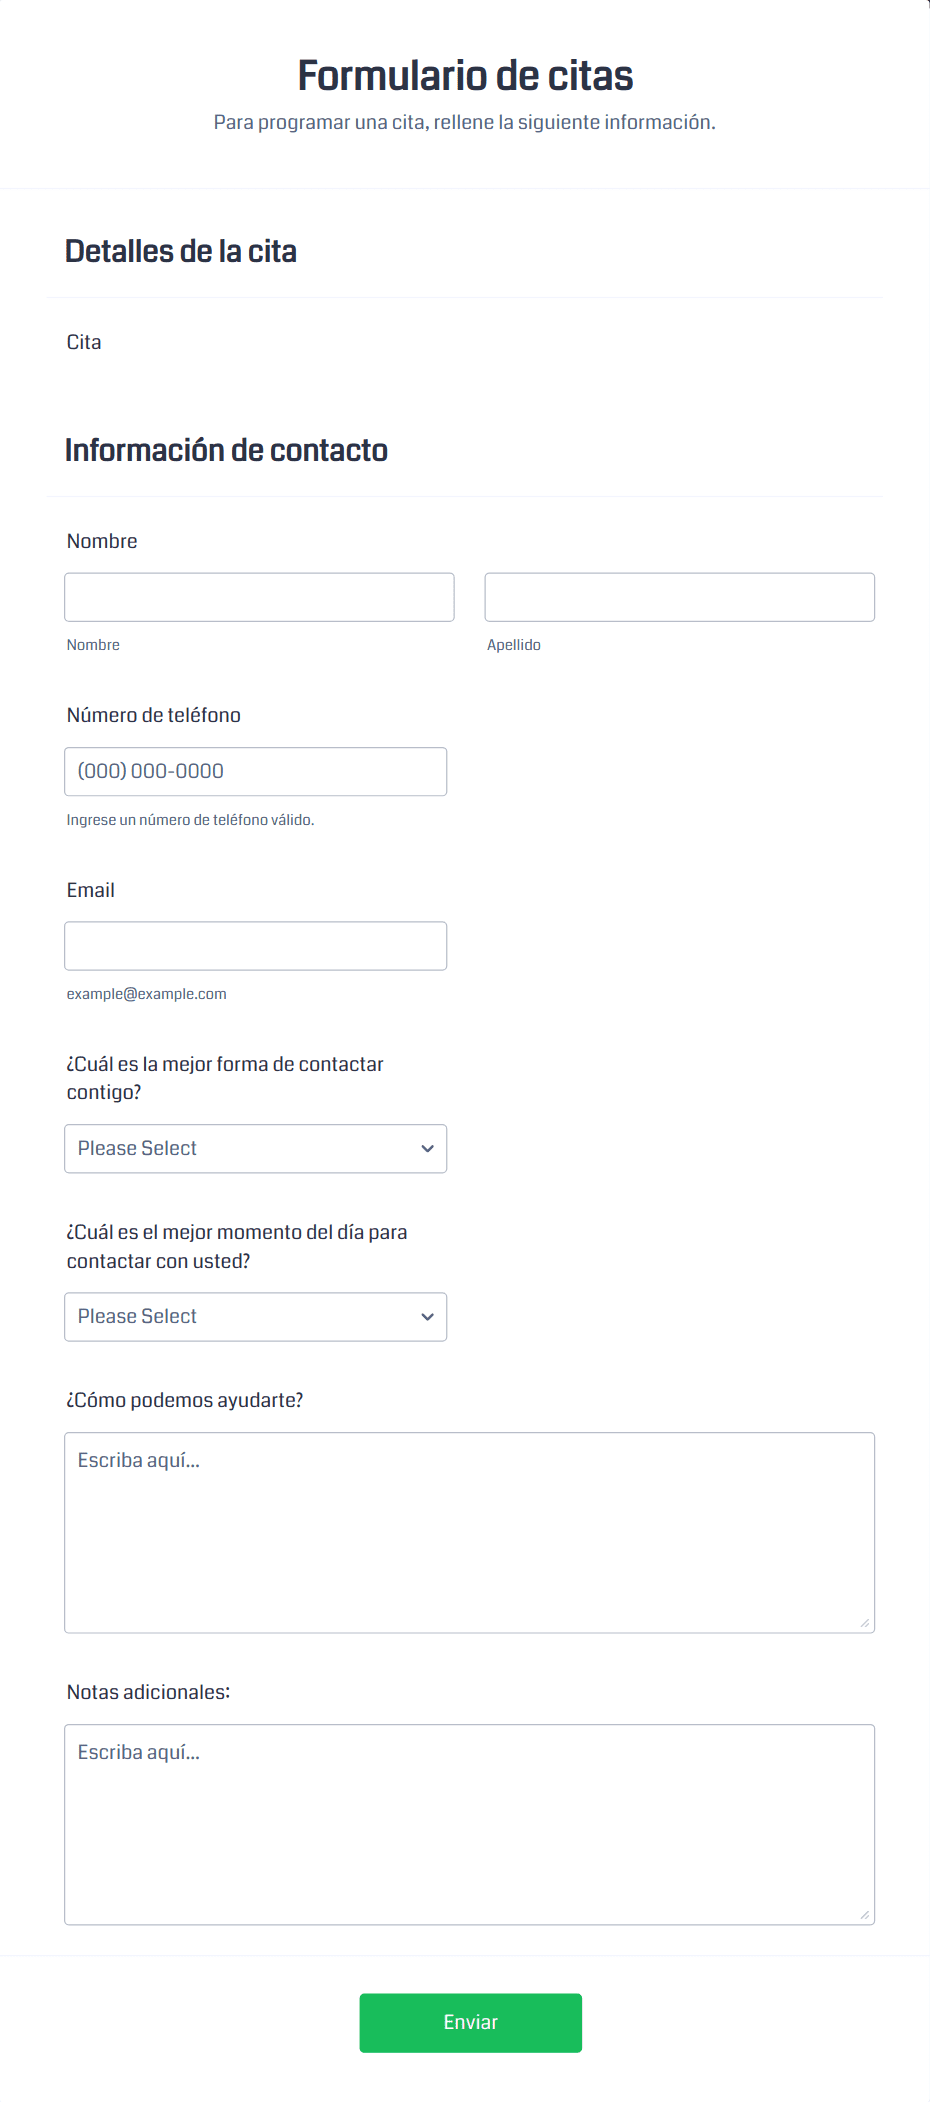Click the 'Email' field label
930x2102 pixels.
pyautogui.click(x=91, y=890)
